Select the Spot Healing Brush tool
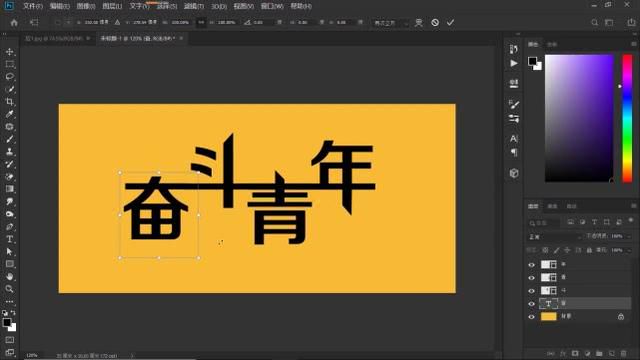 pyautogui.click(x=10, y=127)
